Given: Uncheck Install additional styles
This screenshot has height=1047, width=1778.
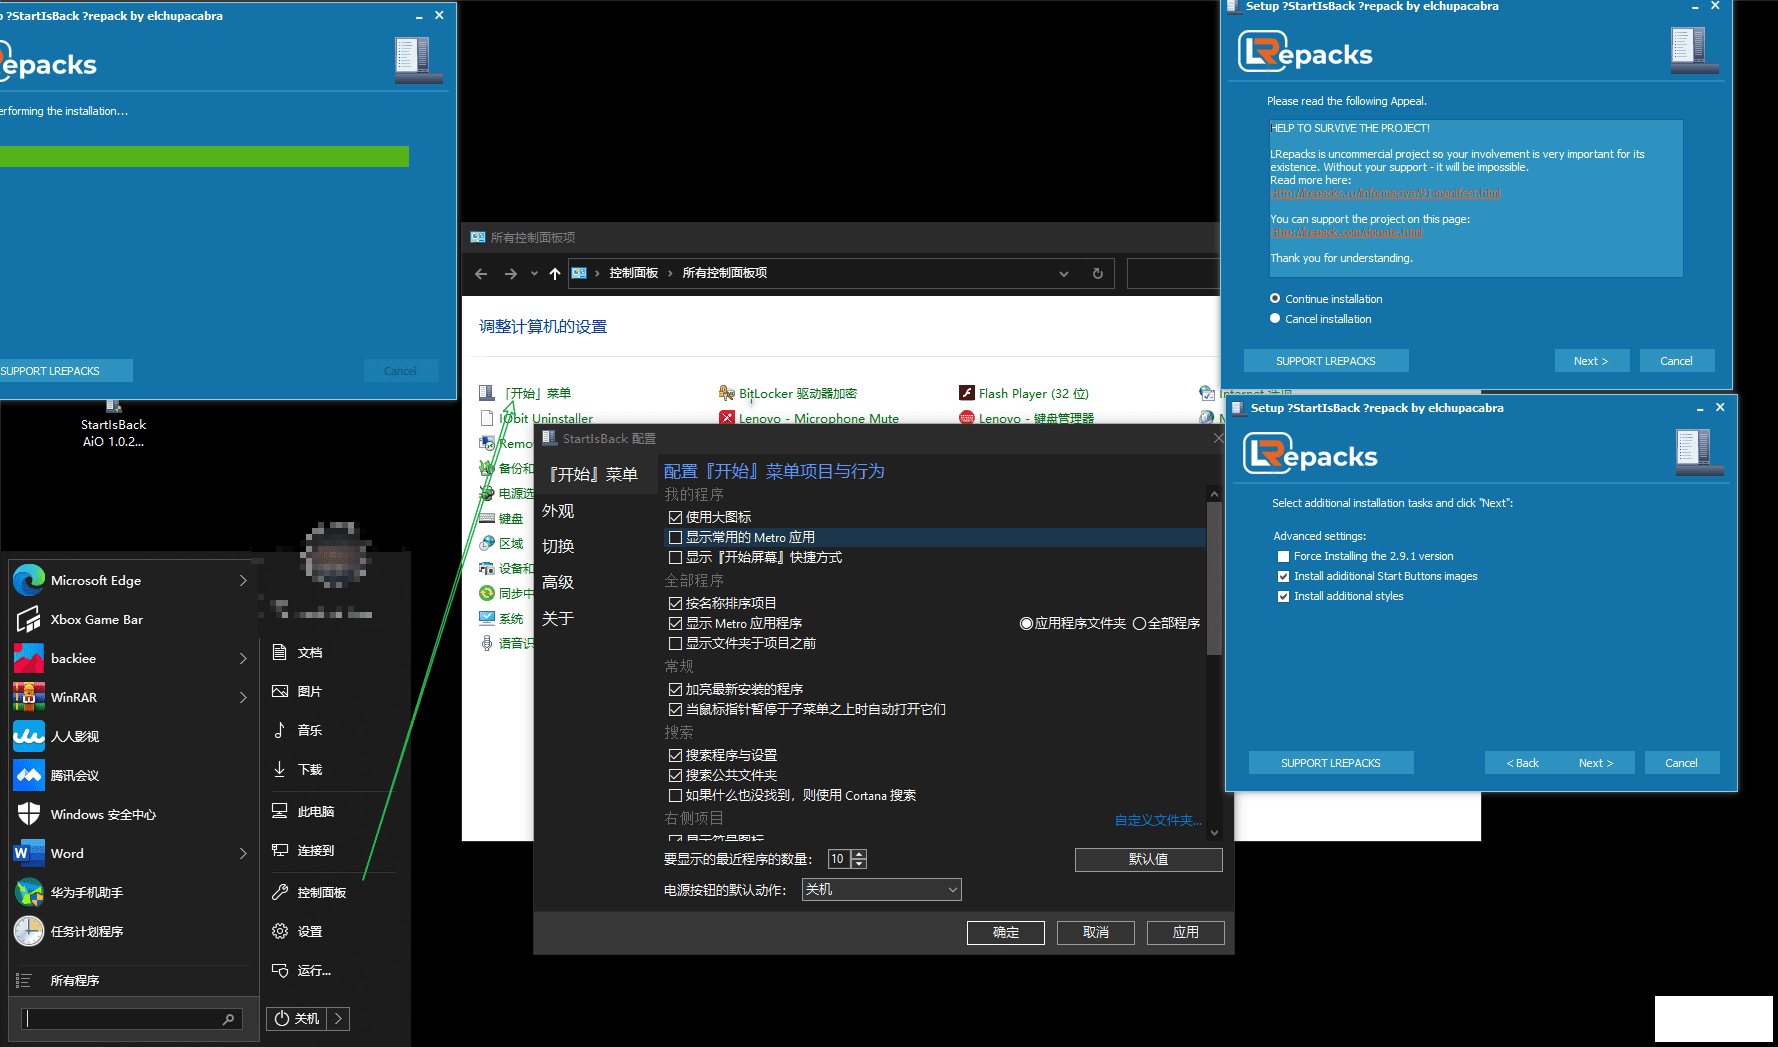Looking at the screenshot, I should click(x=1283, y=596).
